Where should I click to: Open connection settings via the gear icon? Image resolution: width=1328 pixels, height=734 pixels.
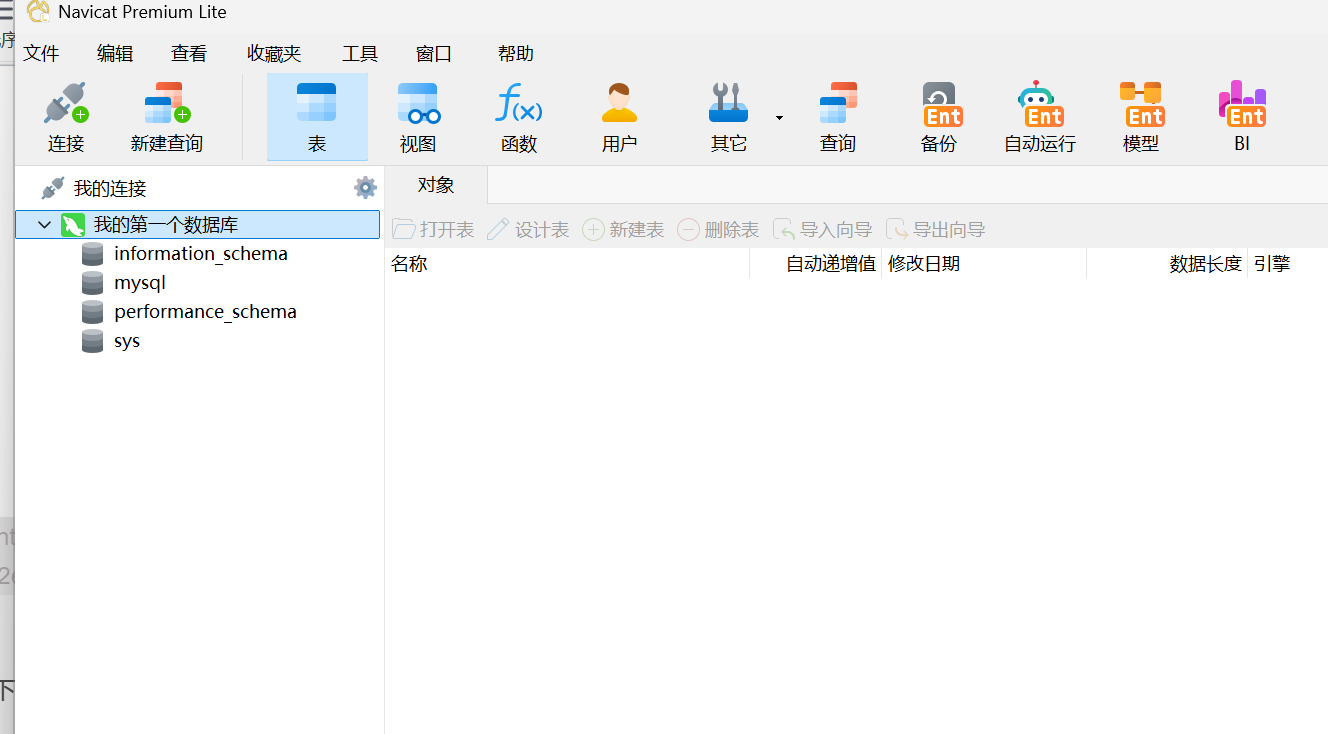tap(366, 187)
